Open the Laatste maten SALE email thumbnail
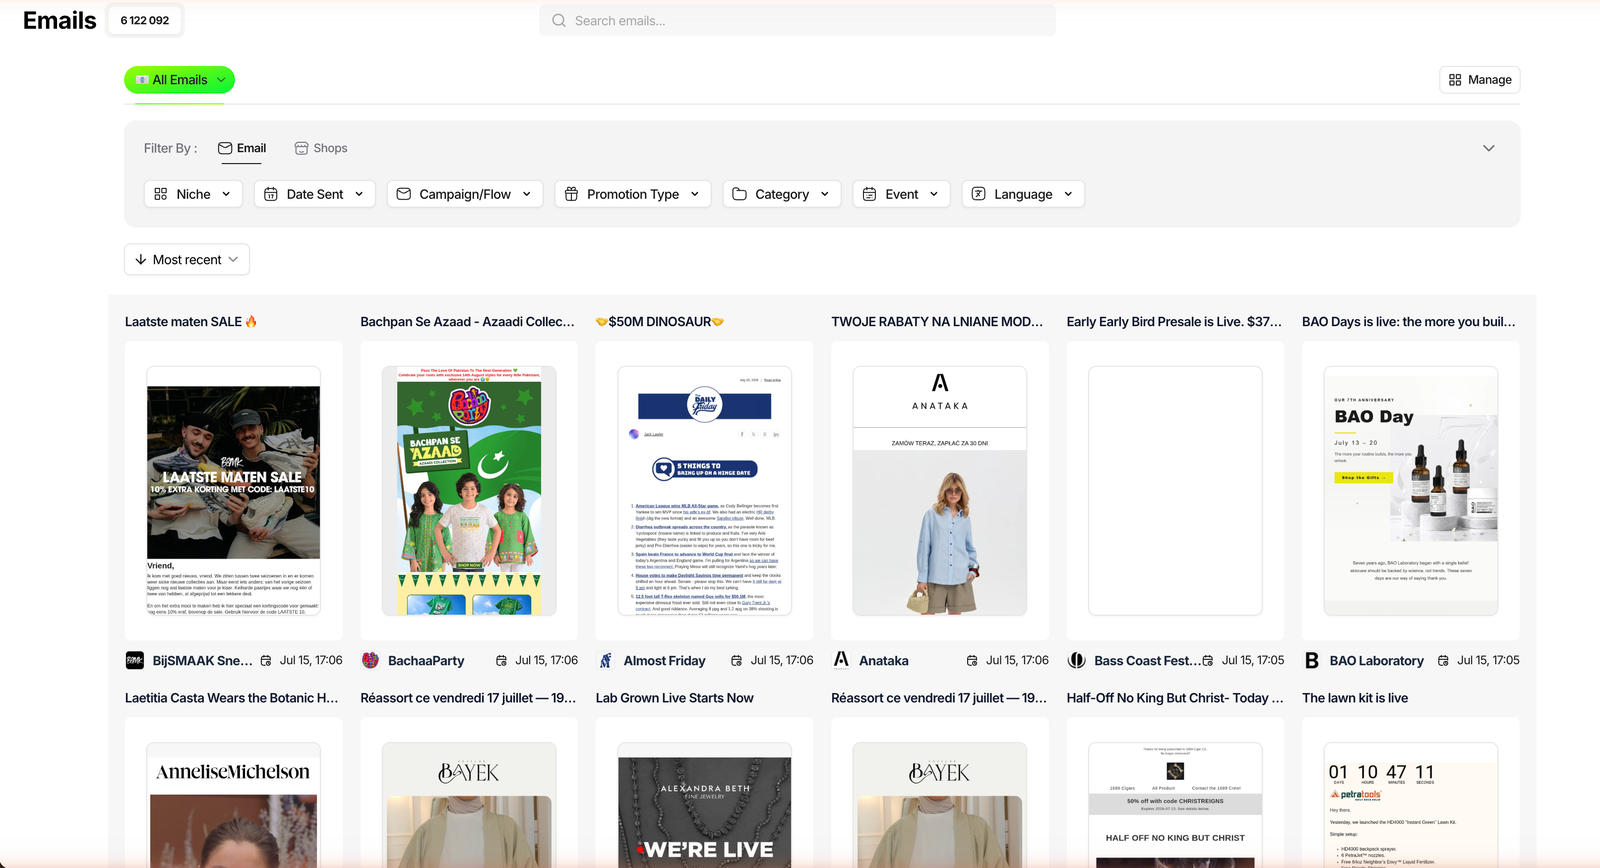This screenshot has height=868, width=1600. tap(234, 491)
